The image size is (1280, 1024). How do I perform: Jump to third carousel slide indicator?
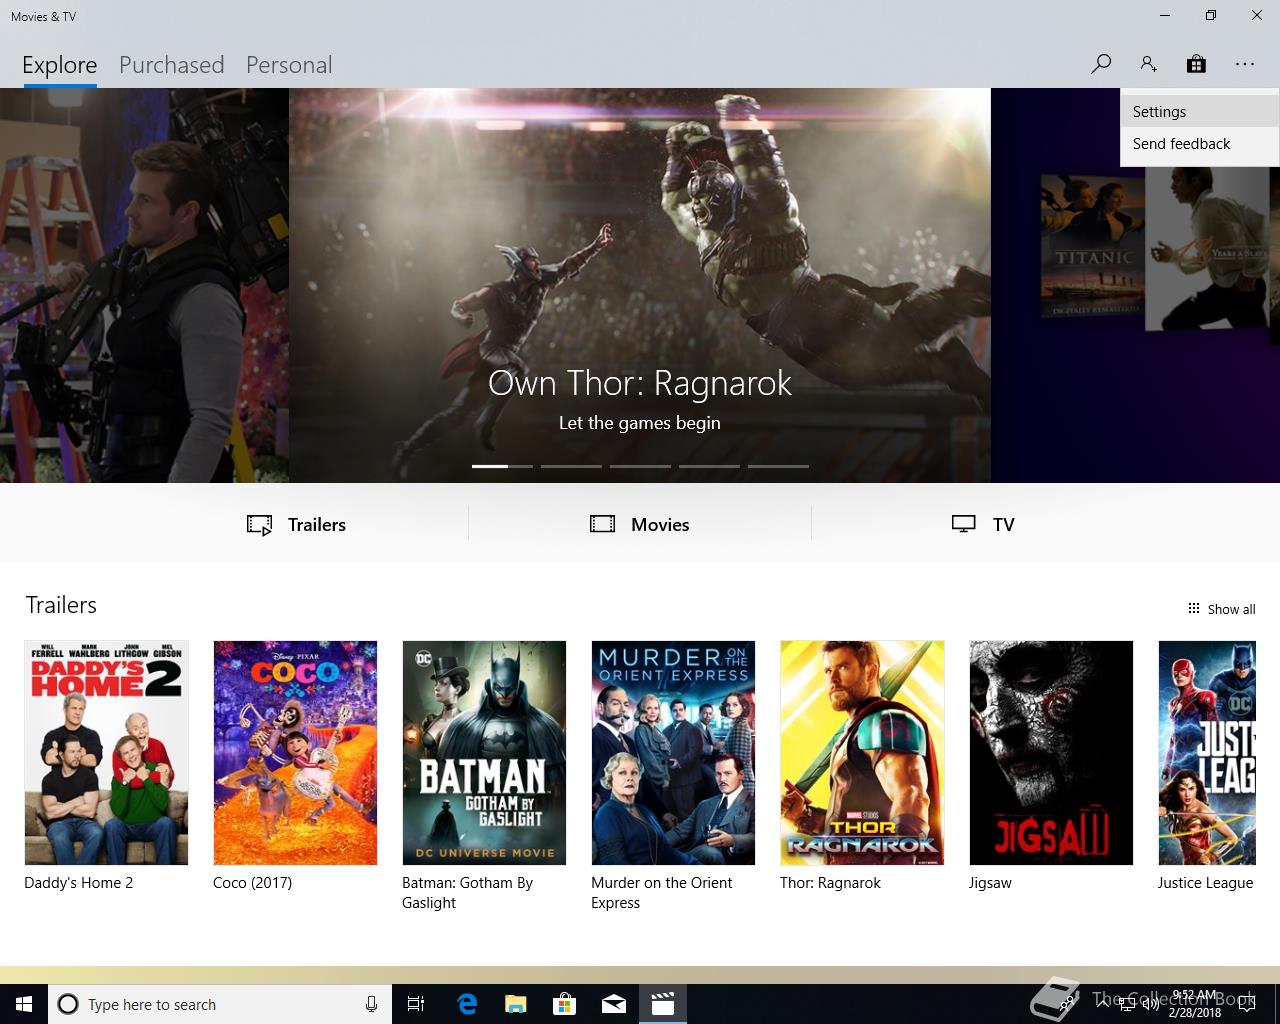pyautogui.click(x=640, y=466)
